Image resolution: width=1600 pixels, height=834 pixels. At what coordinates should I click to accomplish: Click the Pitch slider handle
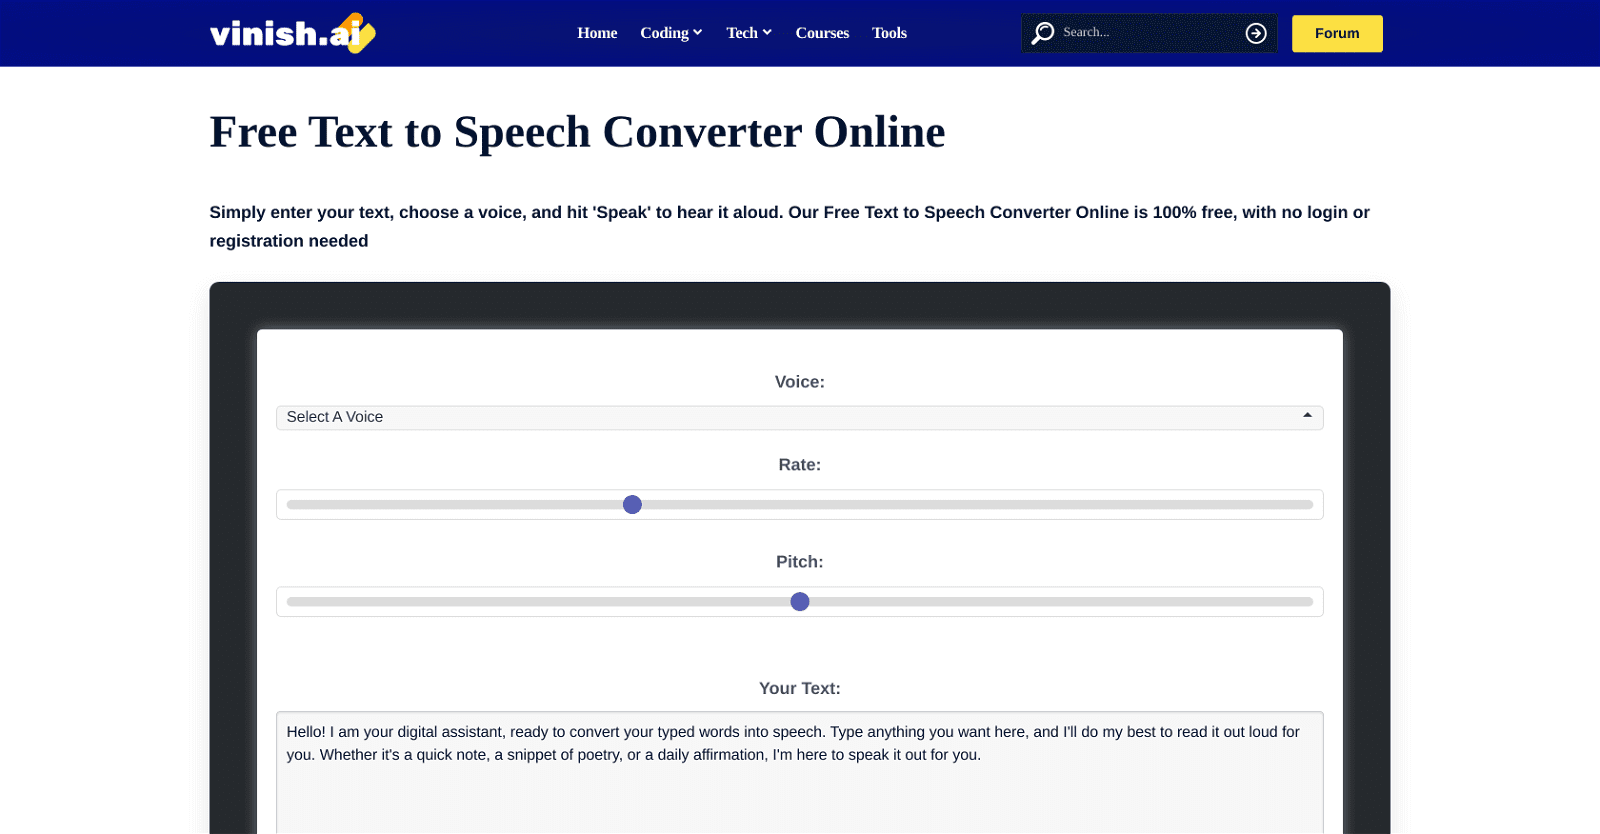point(800,602)
